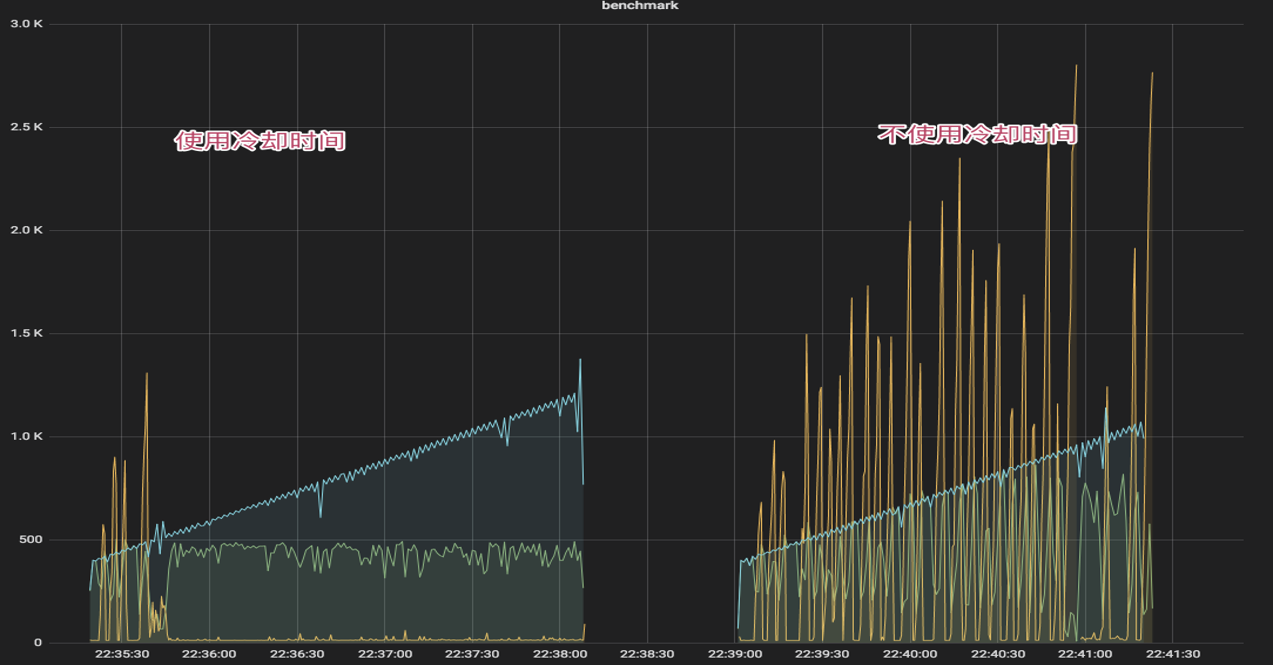Image resolution: width=1273 pixels, height=665 pixels.
Task: Click the 2.0 K y-axis label
Action: click(x=26, y=230)
